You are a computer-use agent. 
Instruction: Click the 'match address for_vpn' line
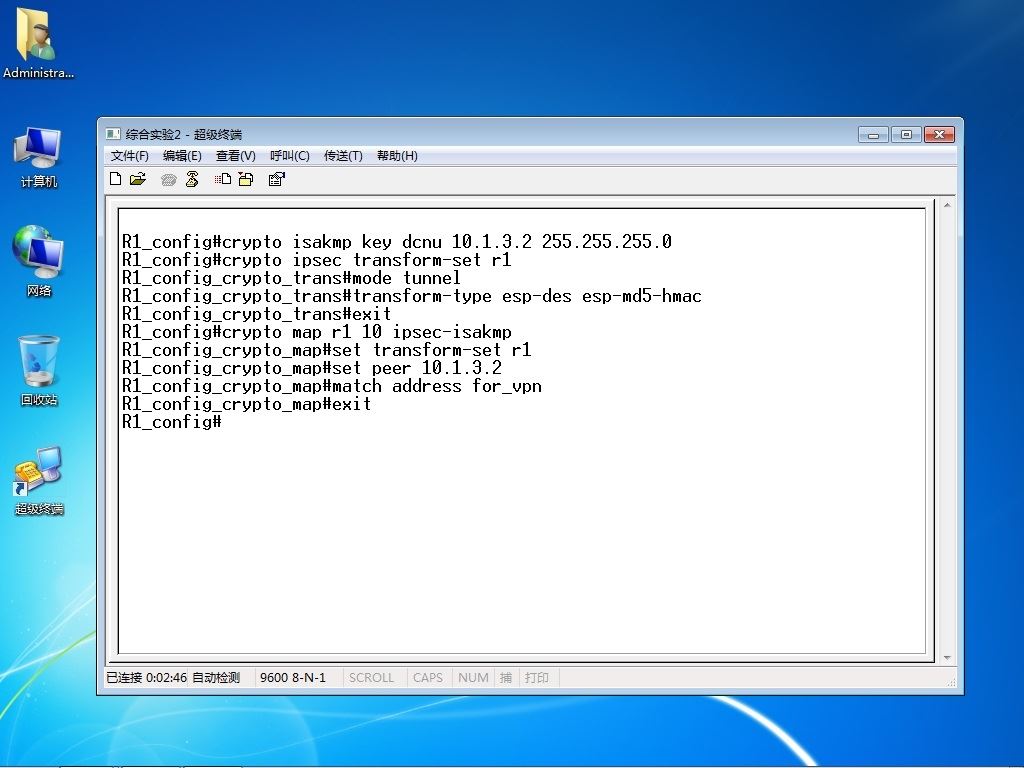point(332,386)
